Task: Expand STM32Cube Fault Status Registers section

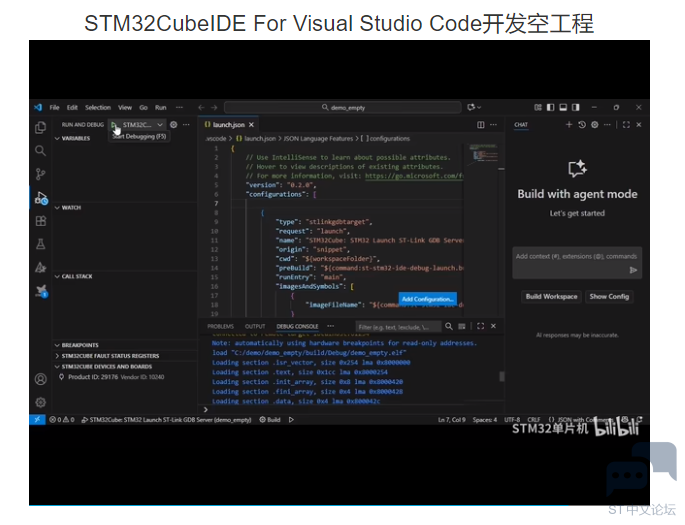Action: [x=110, y=355]
